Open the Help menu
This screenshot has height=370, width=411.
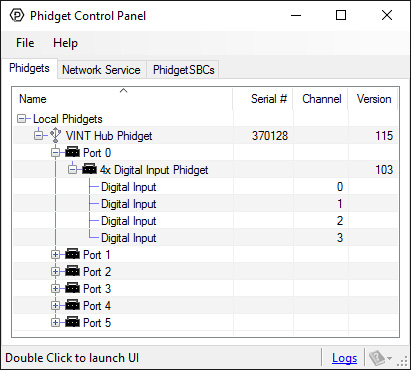(x=65, y=43)
